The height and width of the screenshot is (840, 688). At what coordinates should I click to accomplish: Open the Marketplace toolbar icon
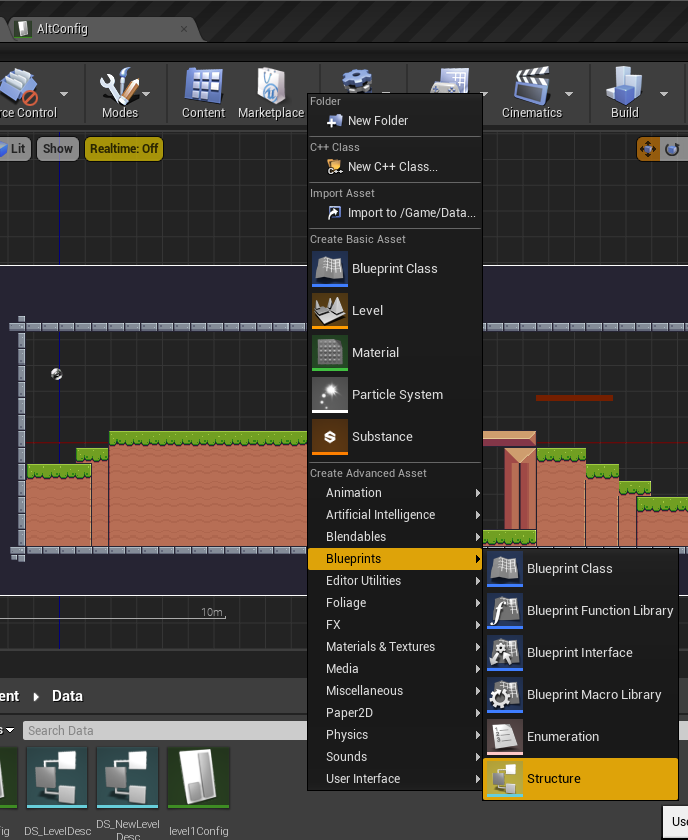coord(271,92)
